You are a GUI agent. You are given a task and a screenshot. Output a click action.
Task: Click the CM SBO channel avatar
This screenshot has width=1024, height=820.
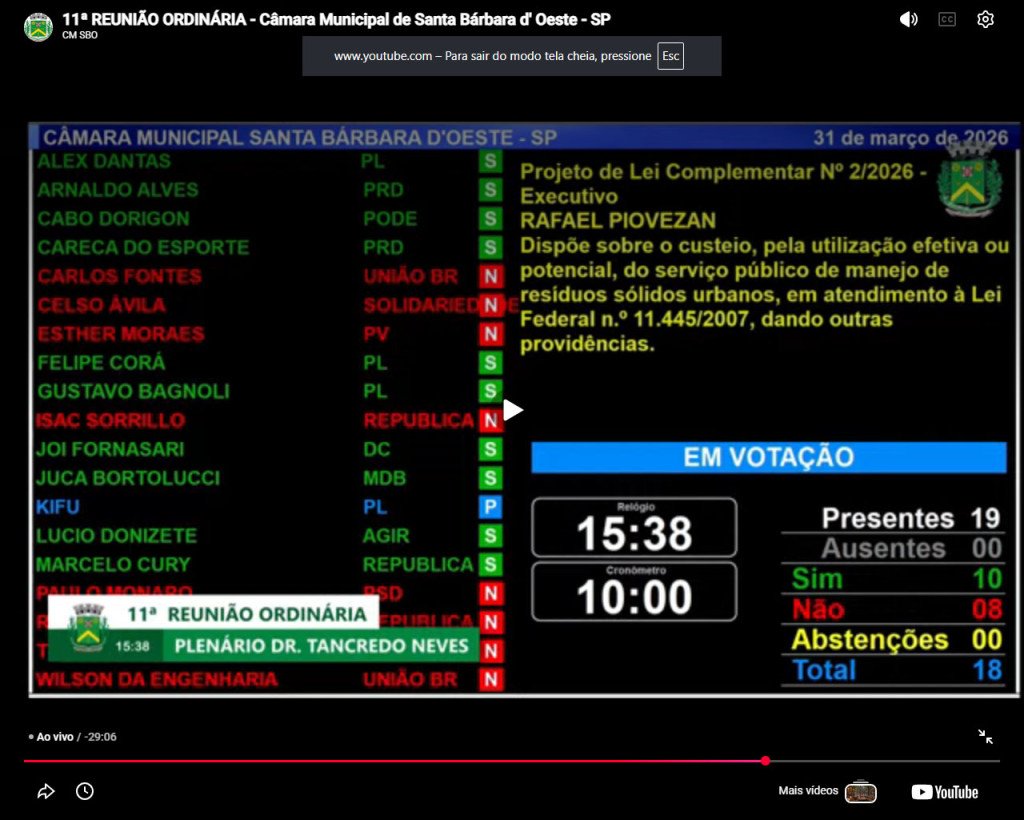[x=38, y=27]
